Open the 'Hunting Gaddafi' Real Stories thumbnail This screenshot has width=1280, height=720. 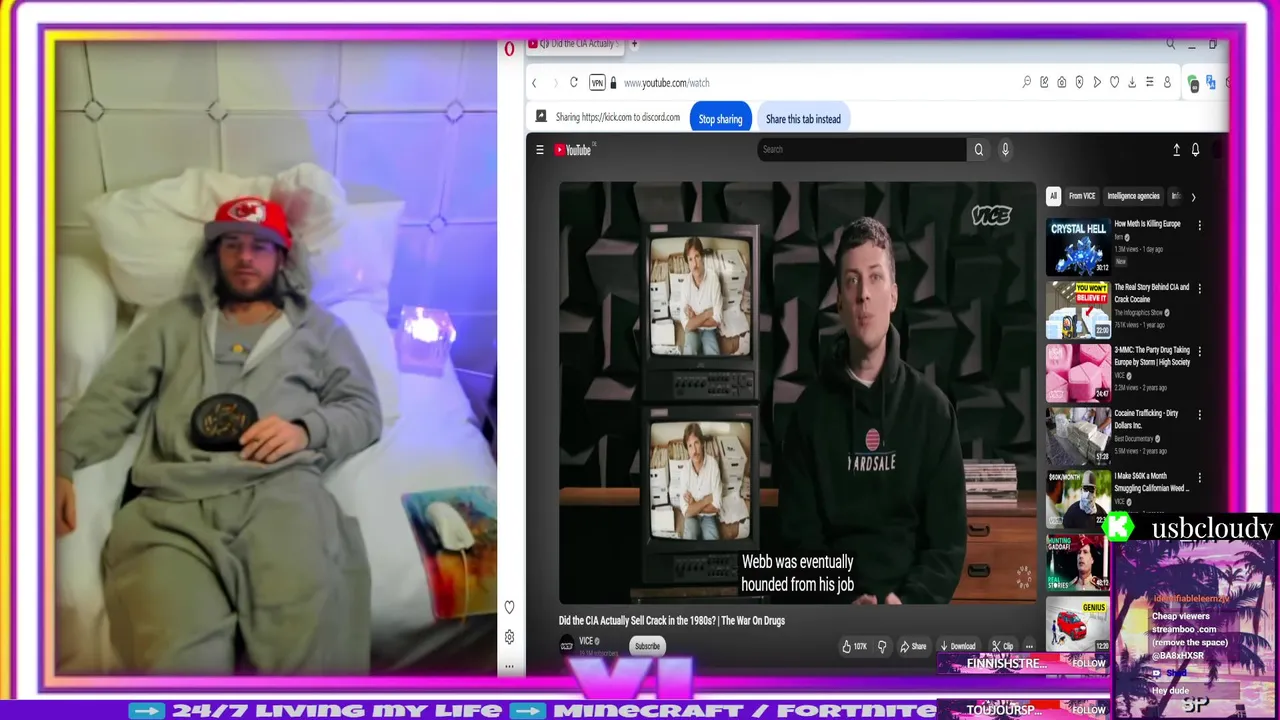tap(1077, 562)
